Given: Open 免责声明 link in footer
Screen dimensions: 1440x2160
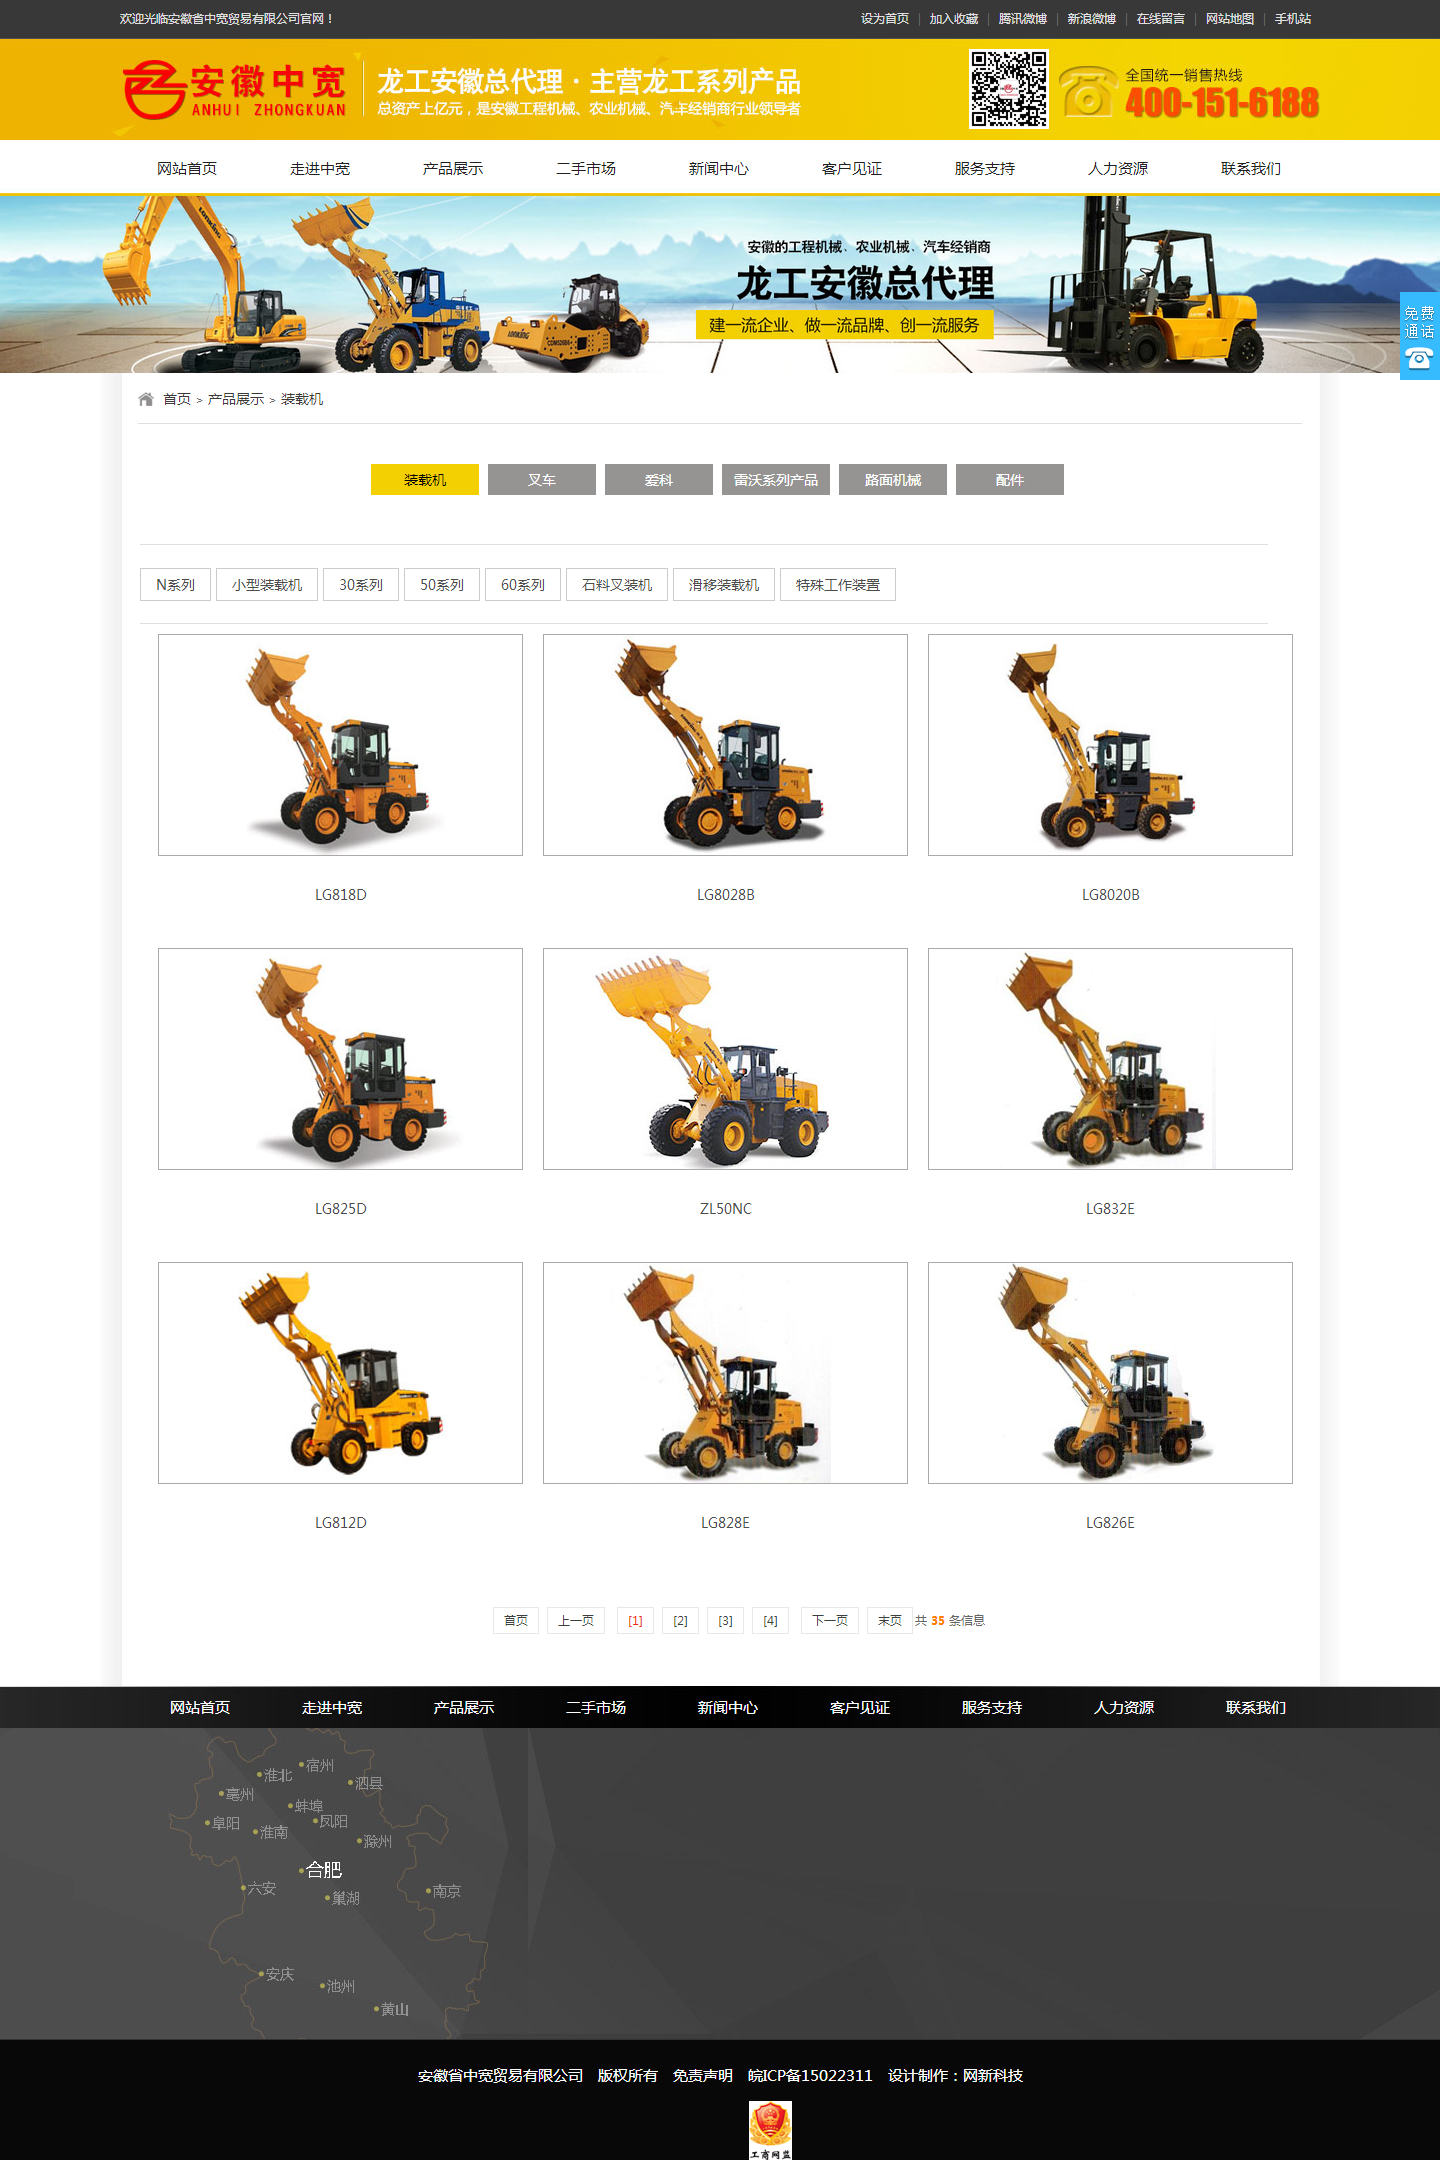Looking at the screenshot, I should point(702,2075).
